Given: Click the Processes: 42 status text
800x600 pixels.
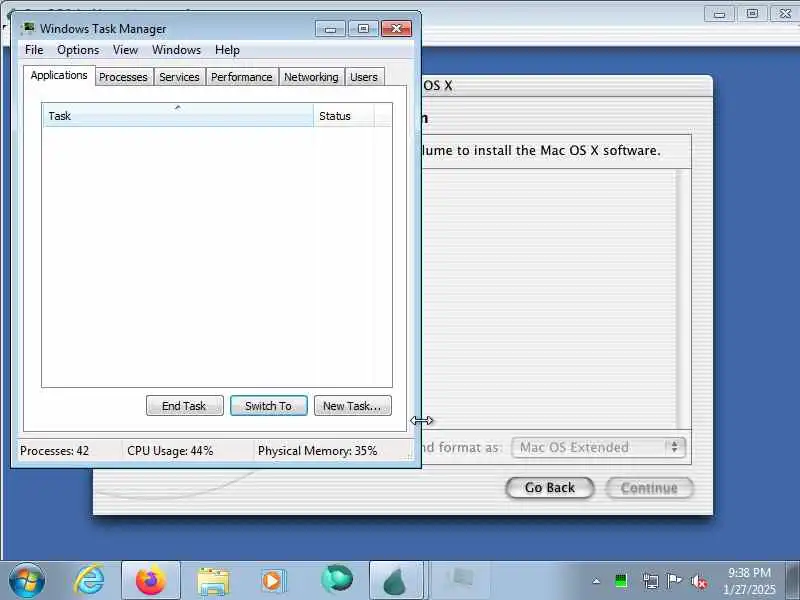Looking at the screenshot, I should (x=54, y=451).
